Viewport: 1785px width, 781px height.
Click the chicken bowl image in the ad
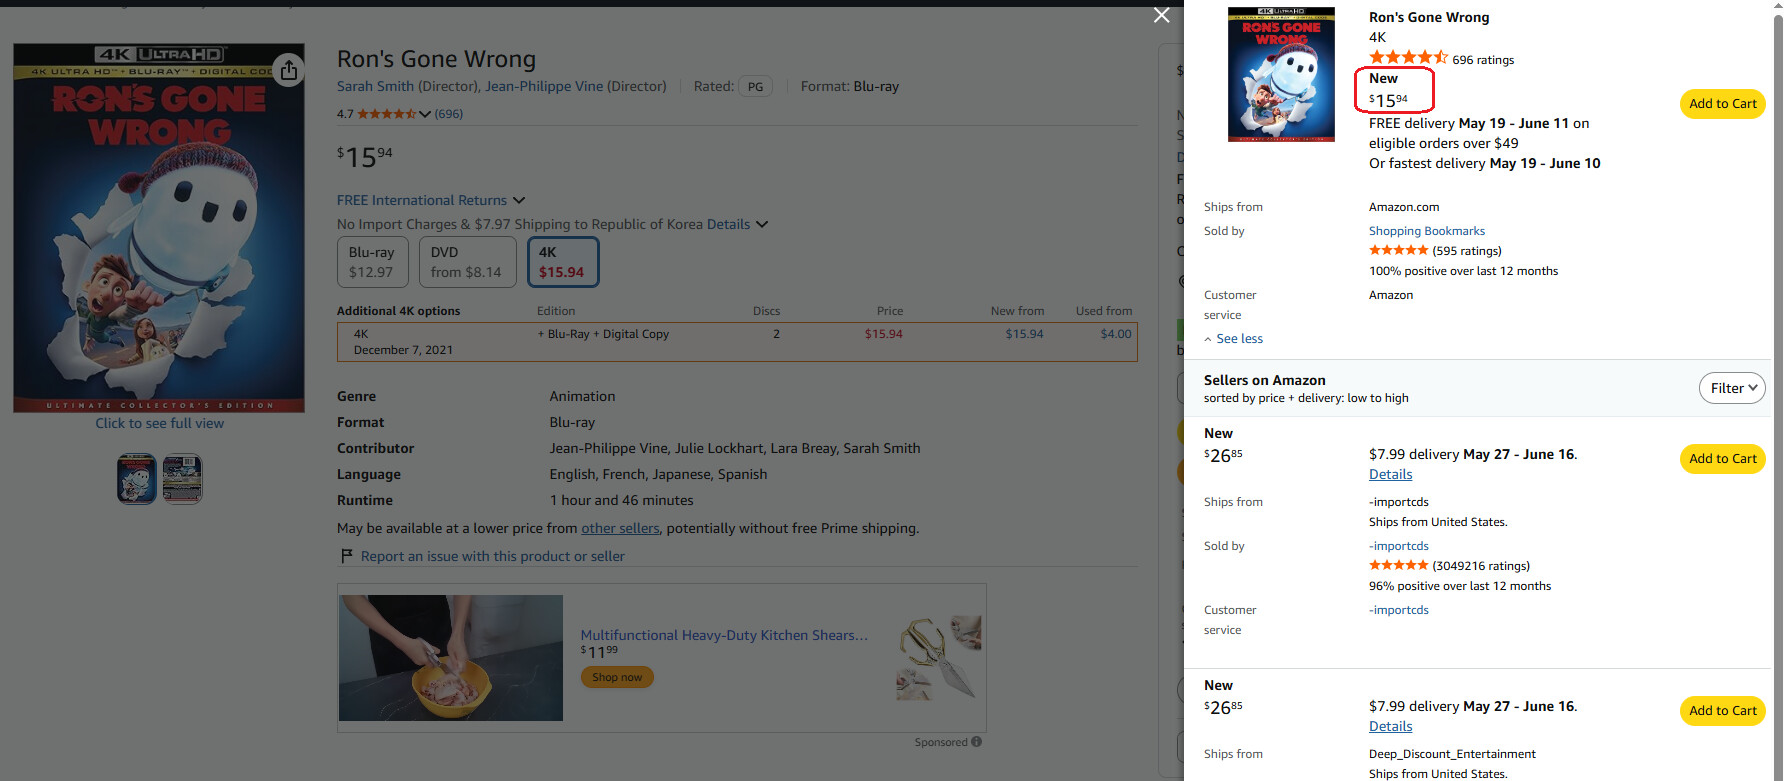451,658
